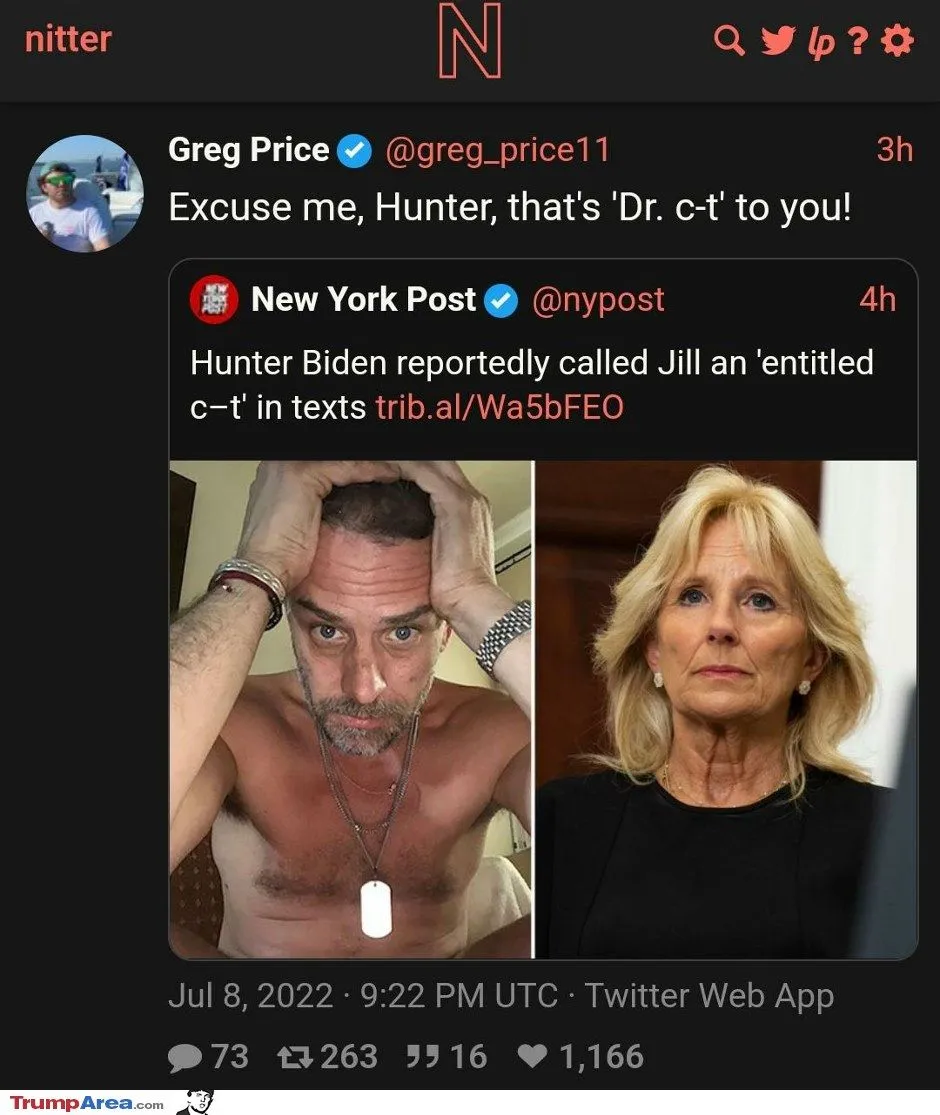Screen dimensions: 940x1115
Task: Open the search magnifier icon
Action: coord(729,41)
